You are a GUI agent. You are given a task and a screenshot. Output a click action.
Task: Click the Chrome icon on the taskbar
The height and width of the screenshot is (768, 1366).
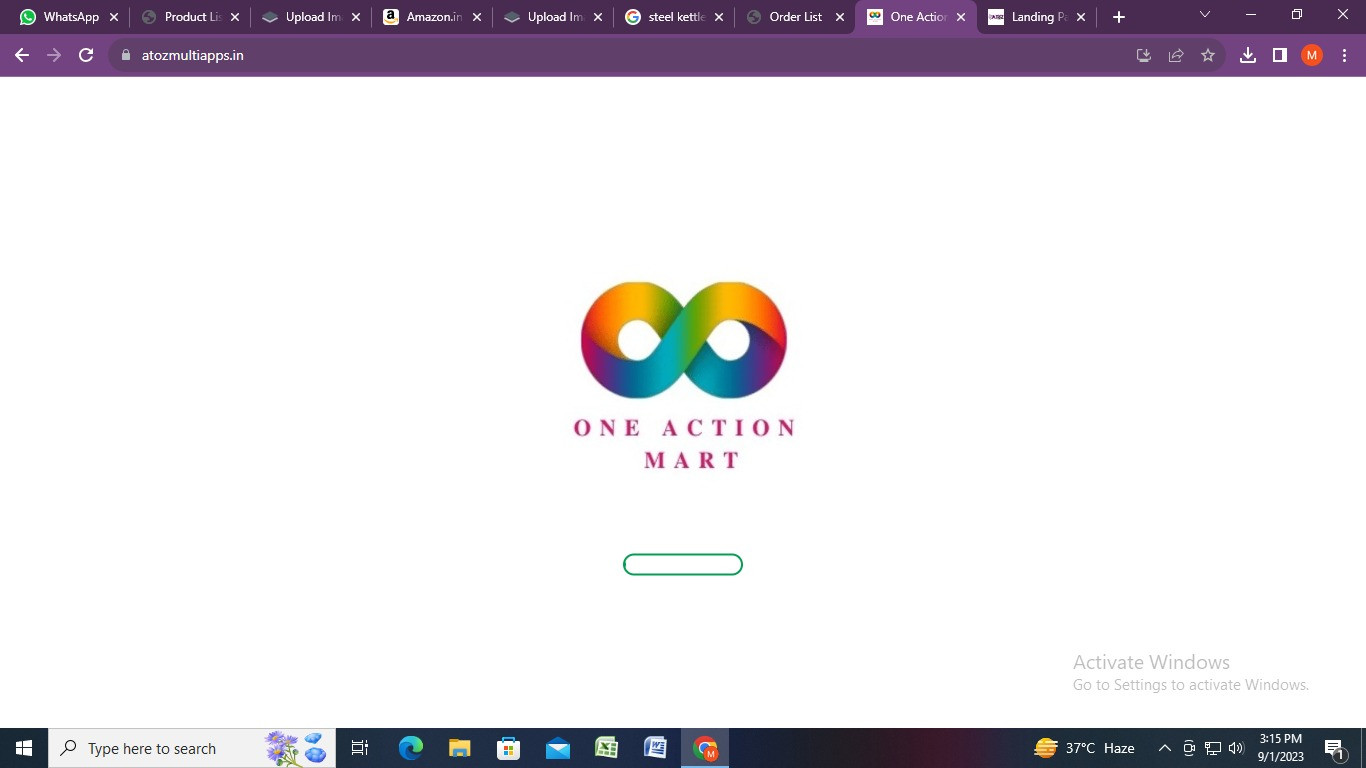[706, 748]
